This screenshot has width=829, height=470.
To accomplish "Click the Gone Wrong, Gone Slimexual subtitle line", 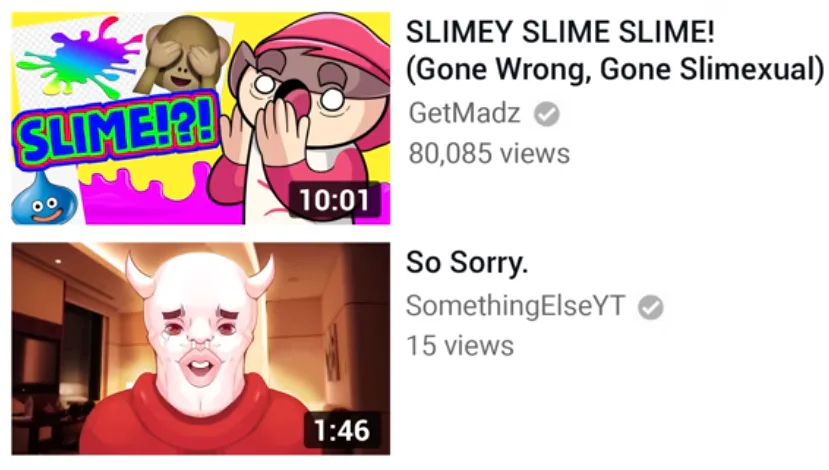I will pos(615,69).
